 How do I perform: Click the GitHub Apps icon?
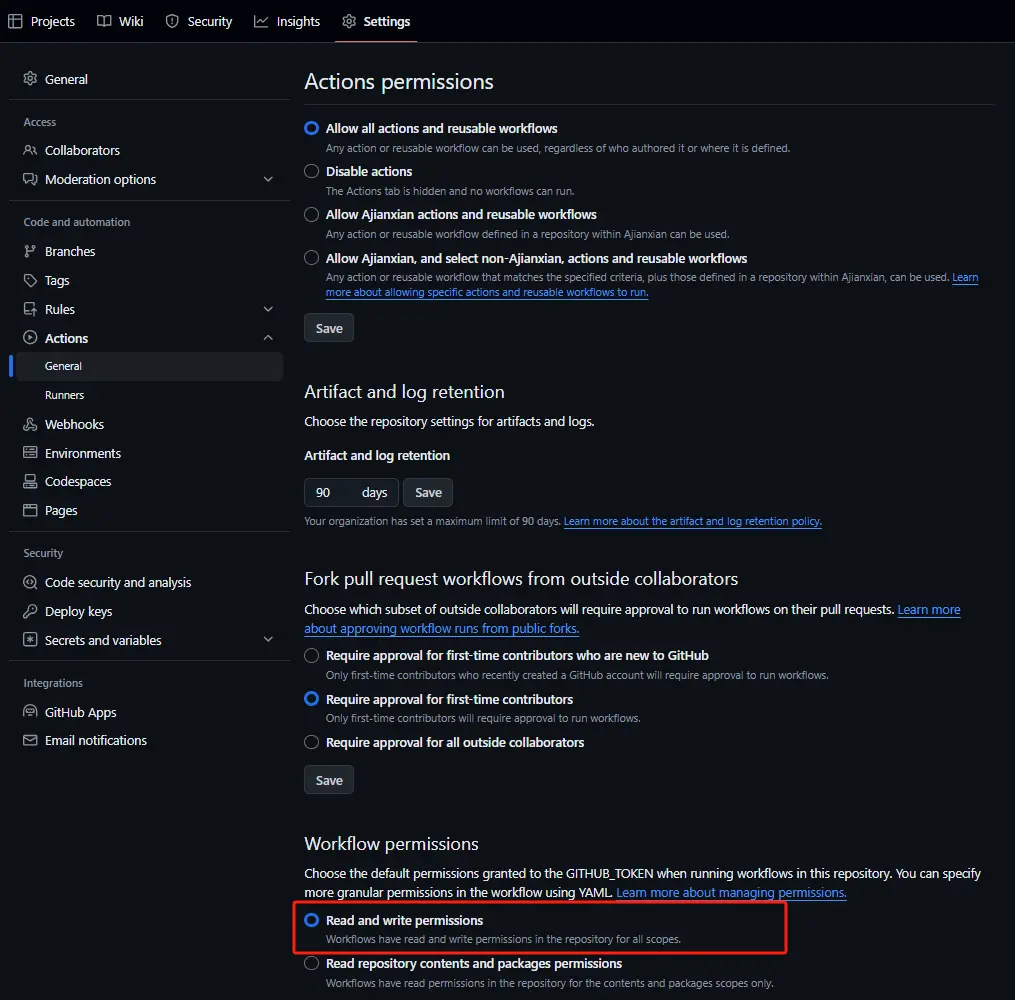(30, 713)
